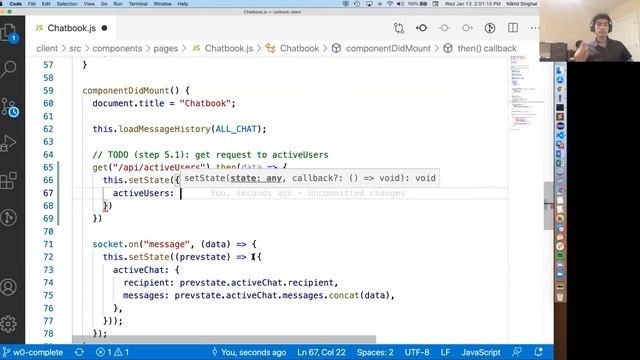The height and width of the screenshot is (360, 640).
Task: Click the 'componentDidMount() {' text
Action: click(136, 91)
